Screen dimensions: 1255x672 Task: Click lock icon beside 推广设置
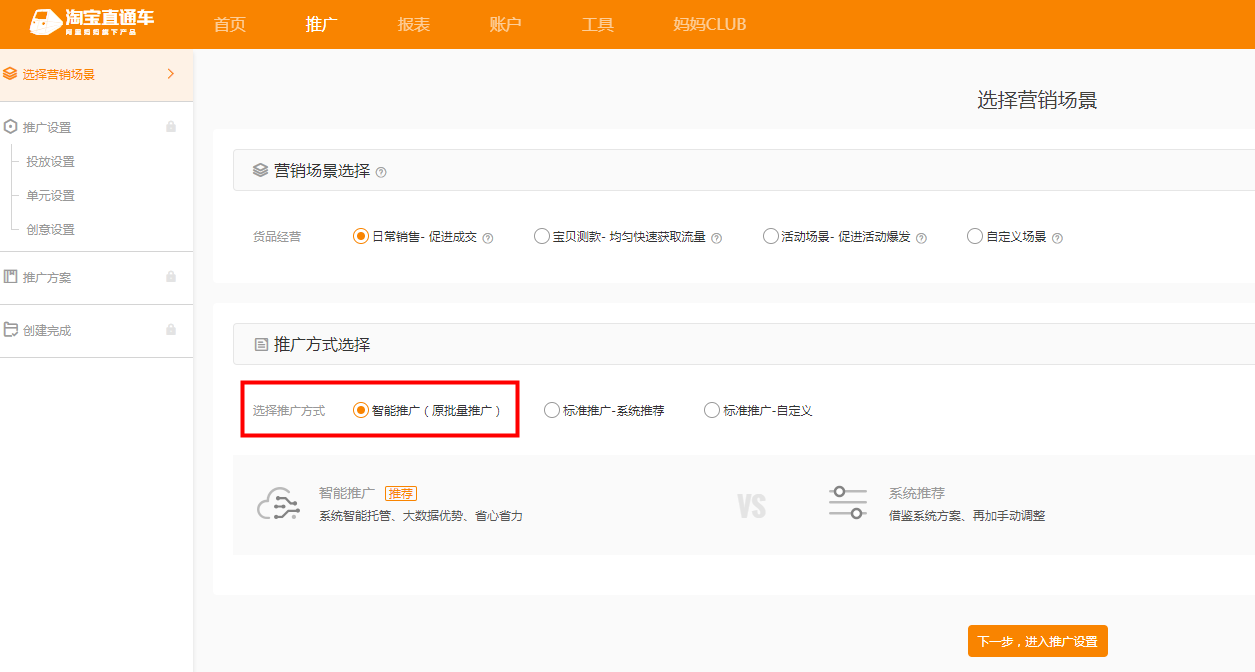[x=171, y=127]
